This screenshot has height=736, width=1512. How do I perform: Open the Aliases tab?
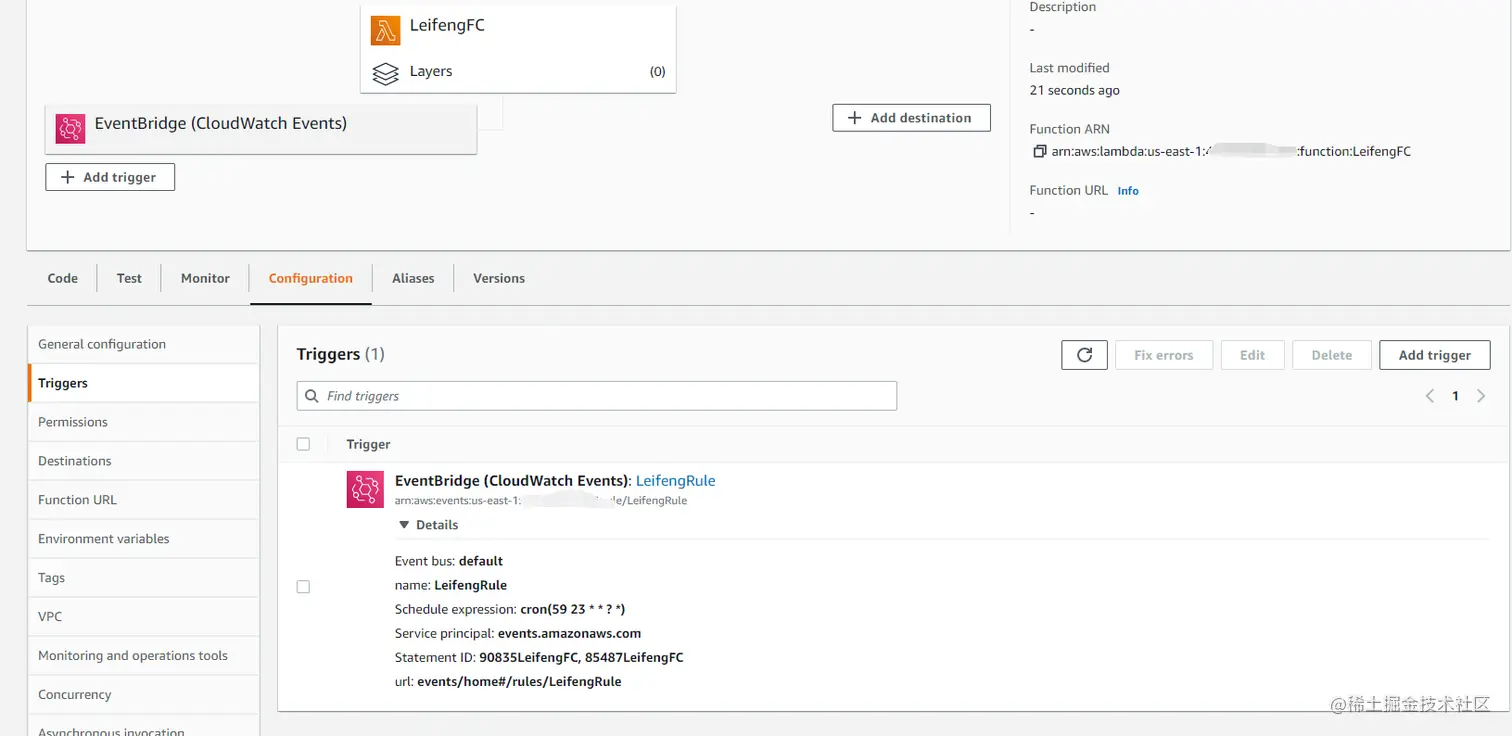point(413,278)
